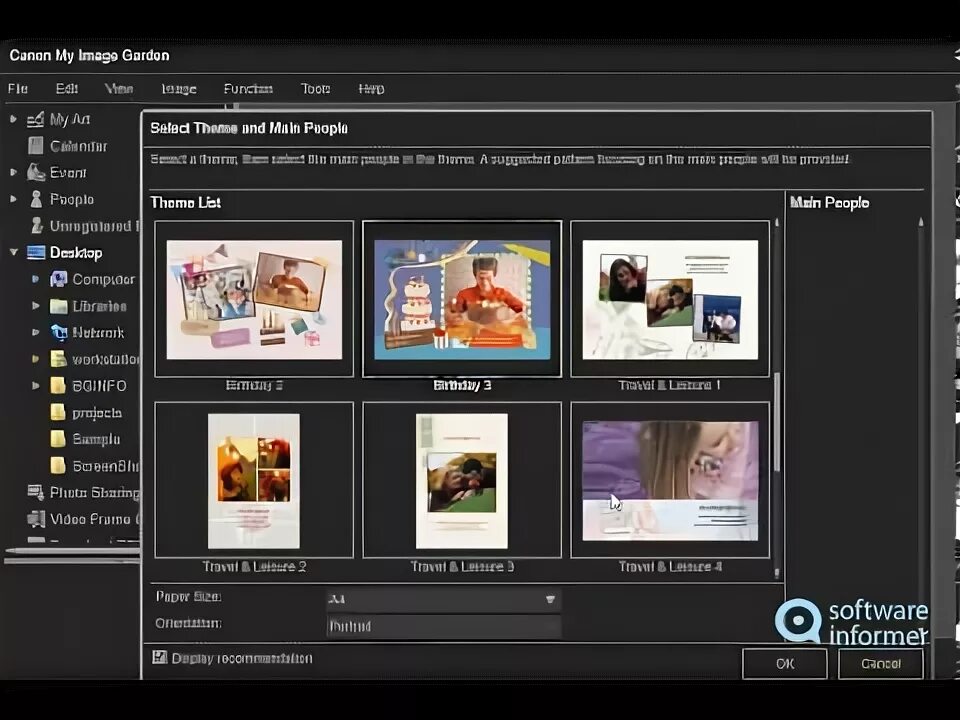This screenshot has width=960, height=720.
Task: Expand the Network tree node
Action: [36, 332]
